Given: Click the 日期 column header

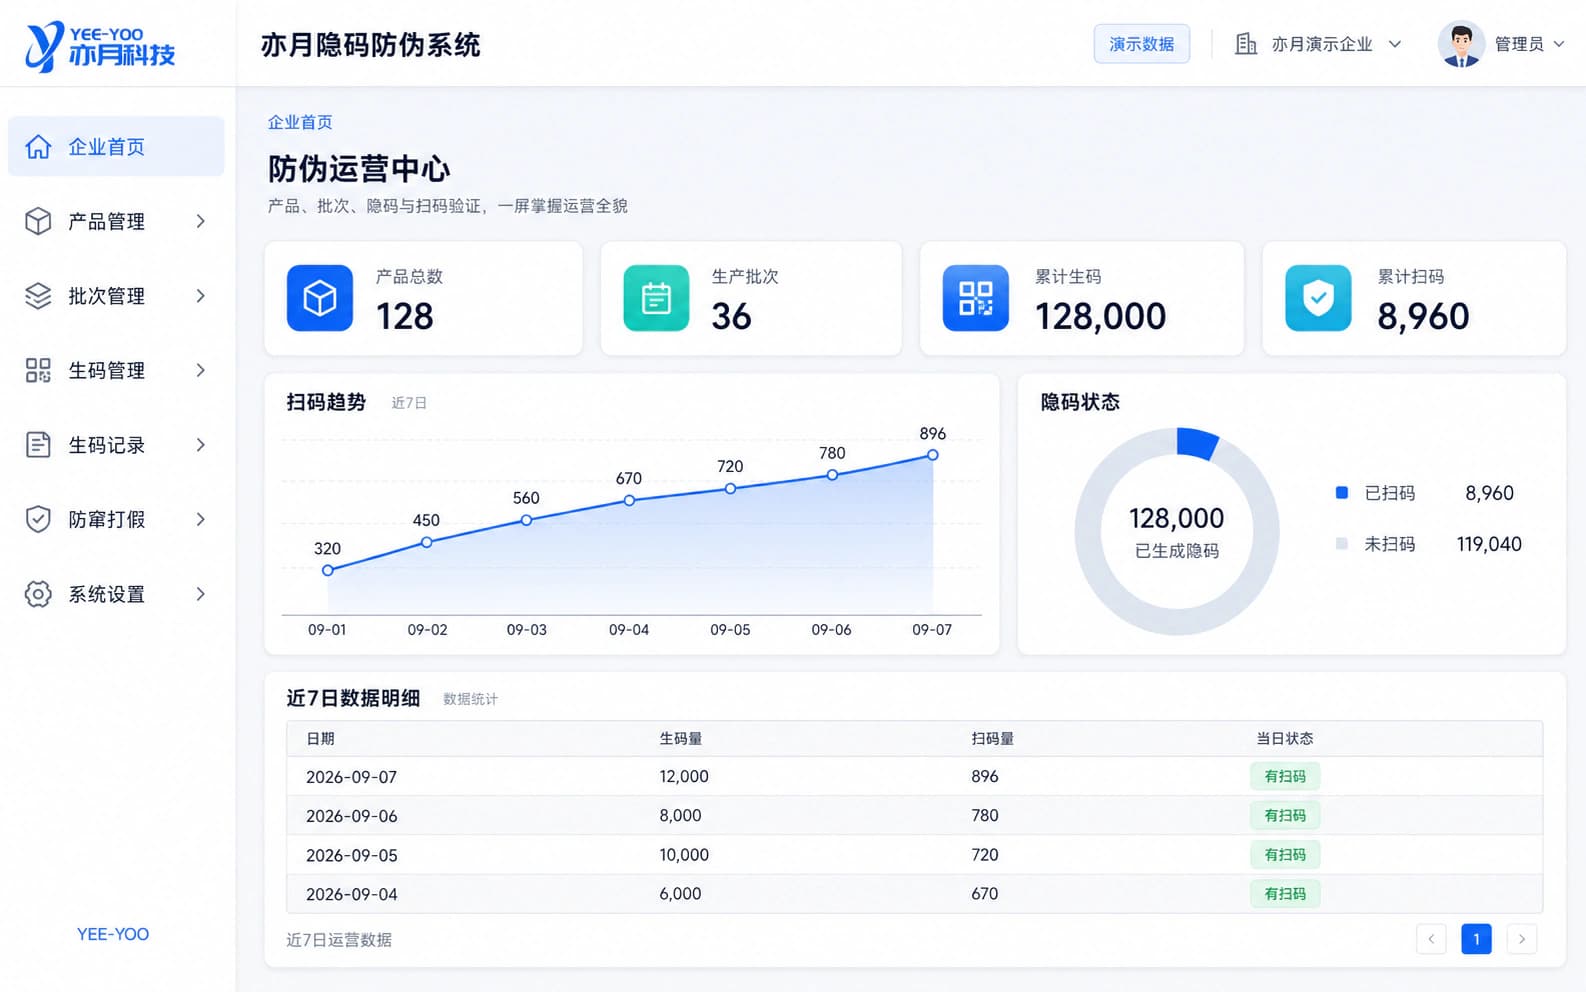Looking at the screenshot, I should click(x=320, y=738).
